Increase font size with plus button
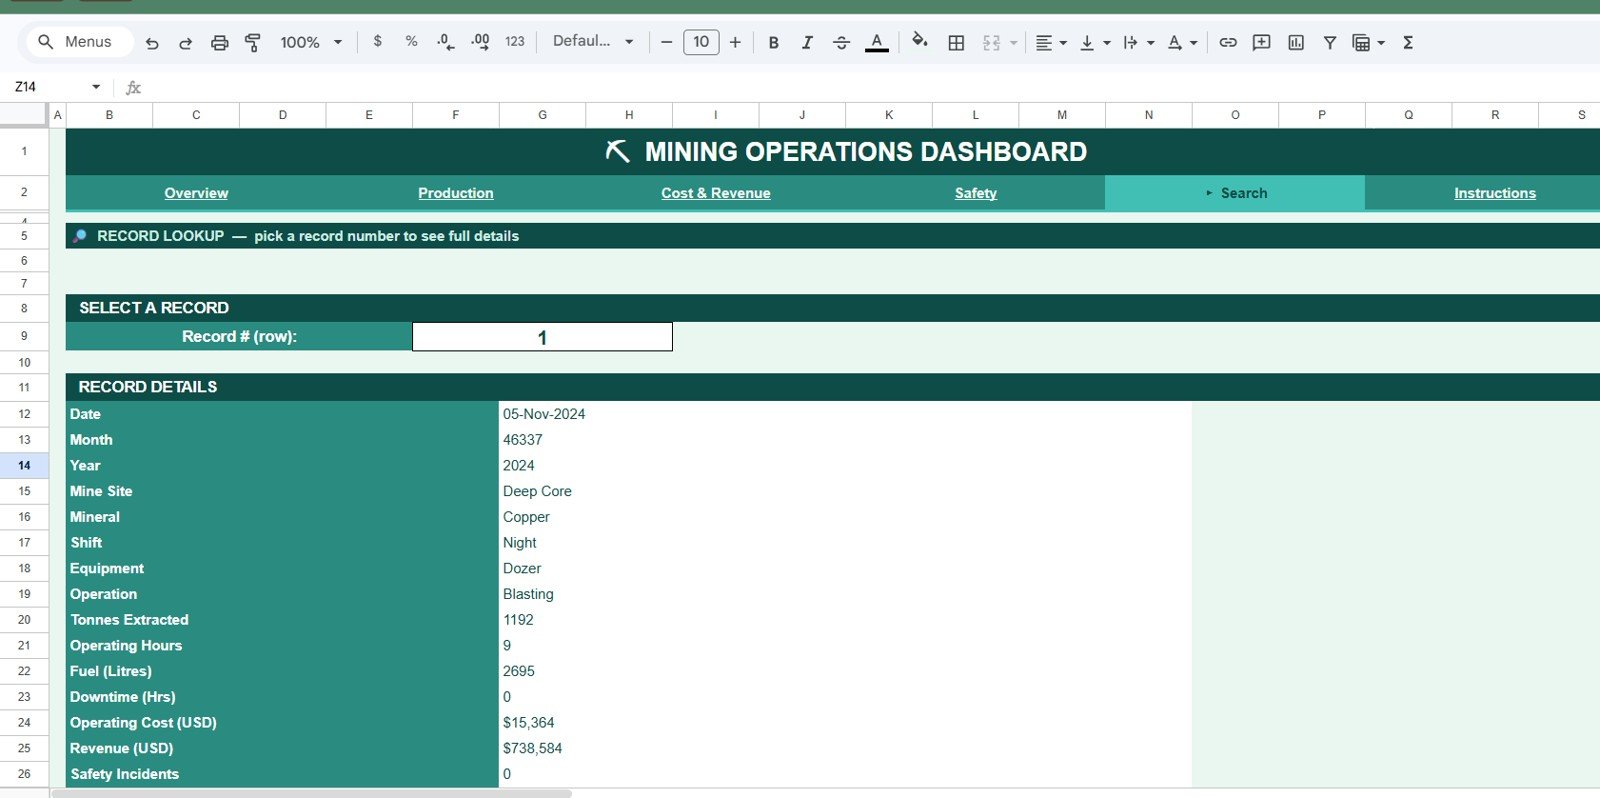Screen dimensions: 1600x798 [x=735, y=42]
